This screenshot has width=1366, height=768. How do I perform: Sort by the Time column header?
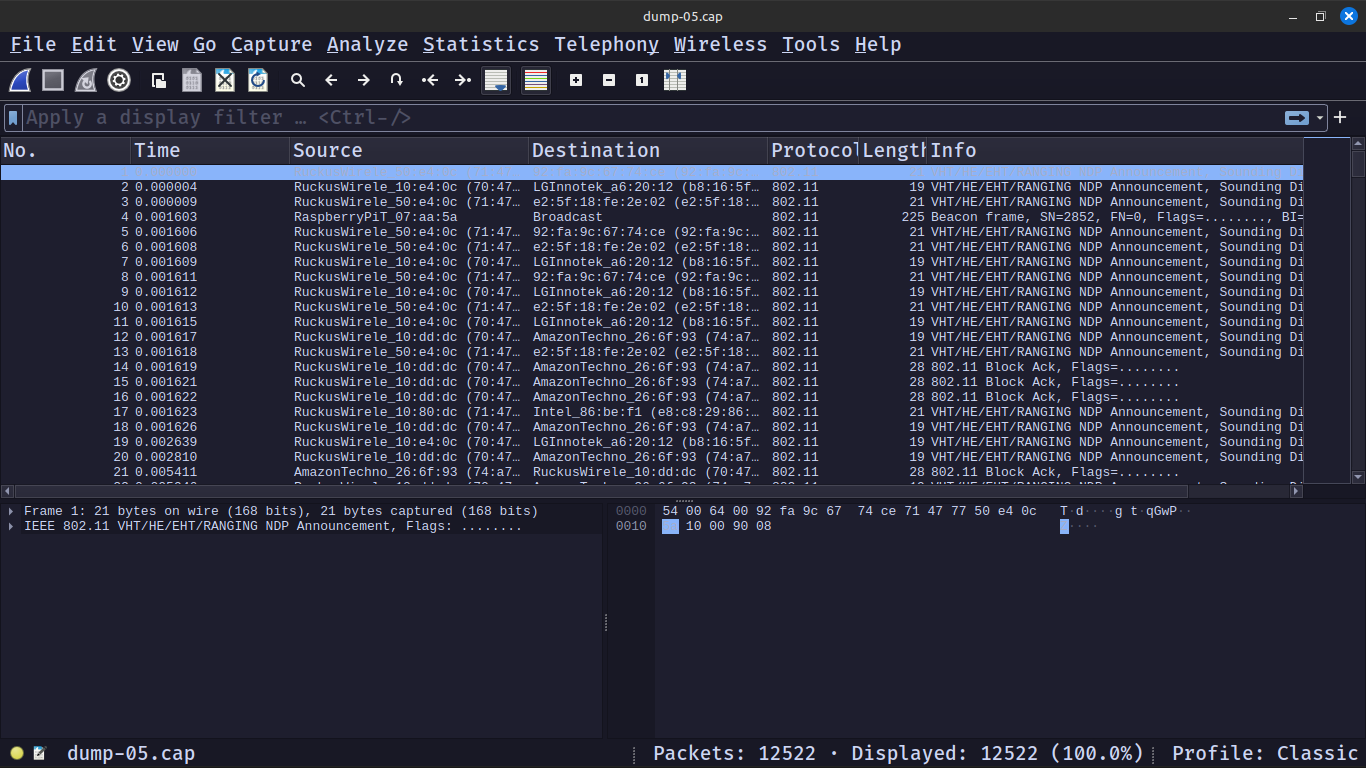(x=211, y=151)
